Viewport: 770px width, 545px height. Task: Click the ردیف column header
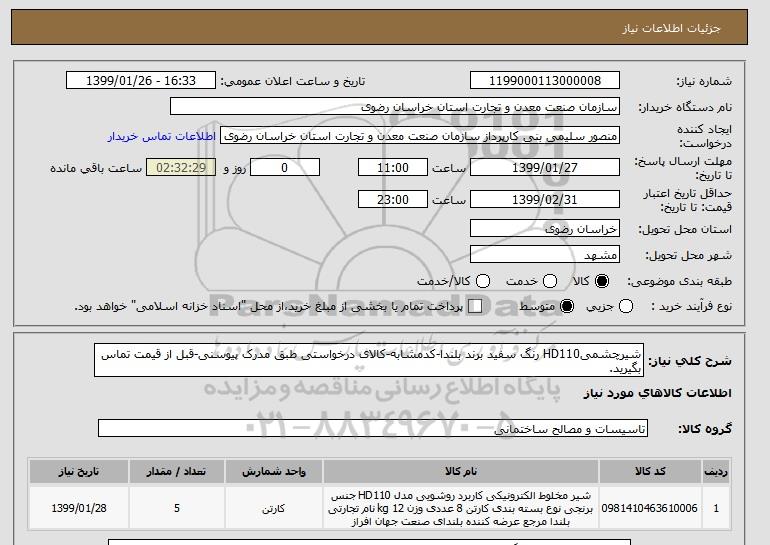pos(716,471)
